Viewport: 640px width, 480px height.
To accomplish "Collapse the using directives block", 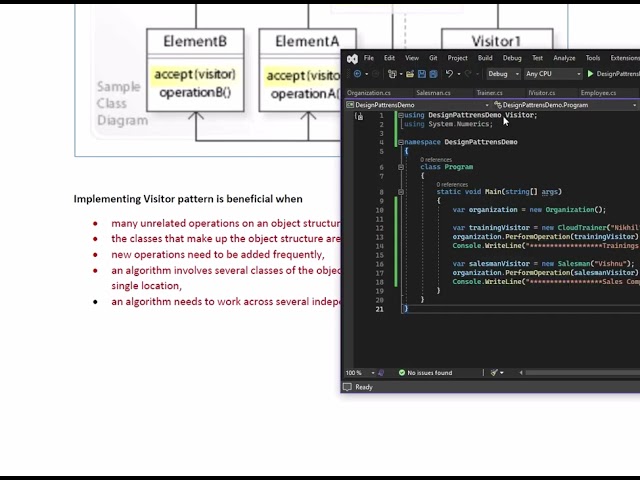I will click(x=401, y=116).
